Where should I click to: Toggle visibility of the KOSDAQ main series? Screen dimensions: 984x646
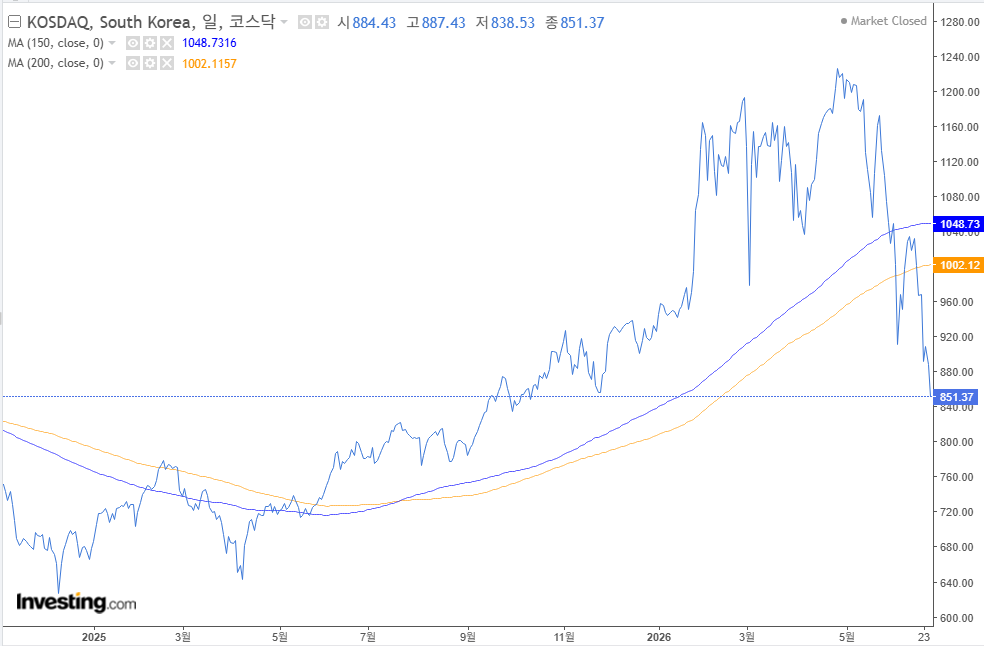click(305, 23)
